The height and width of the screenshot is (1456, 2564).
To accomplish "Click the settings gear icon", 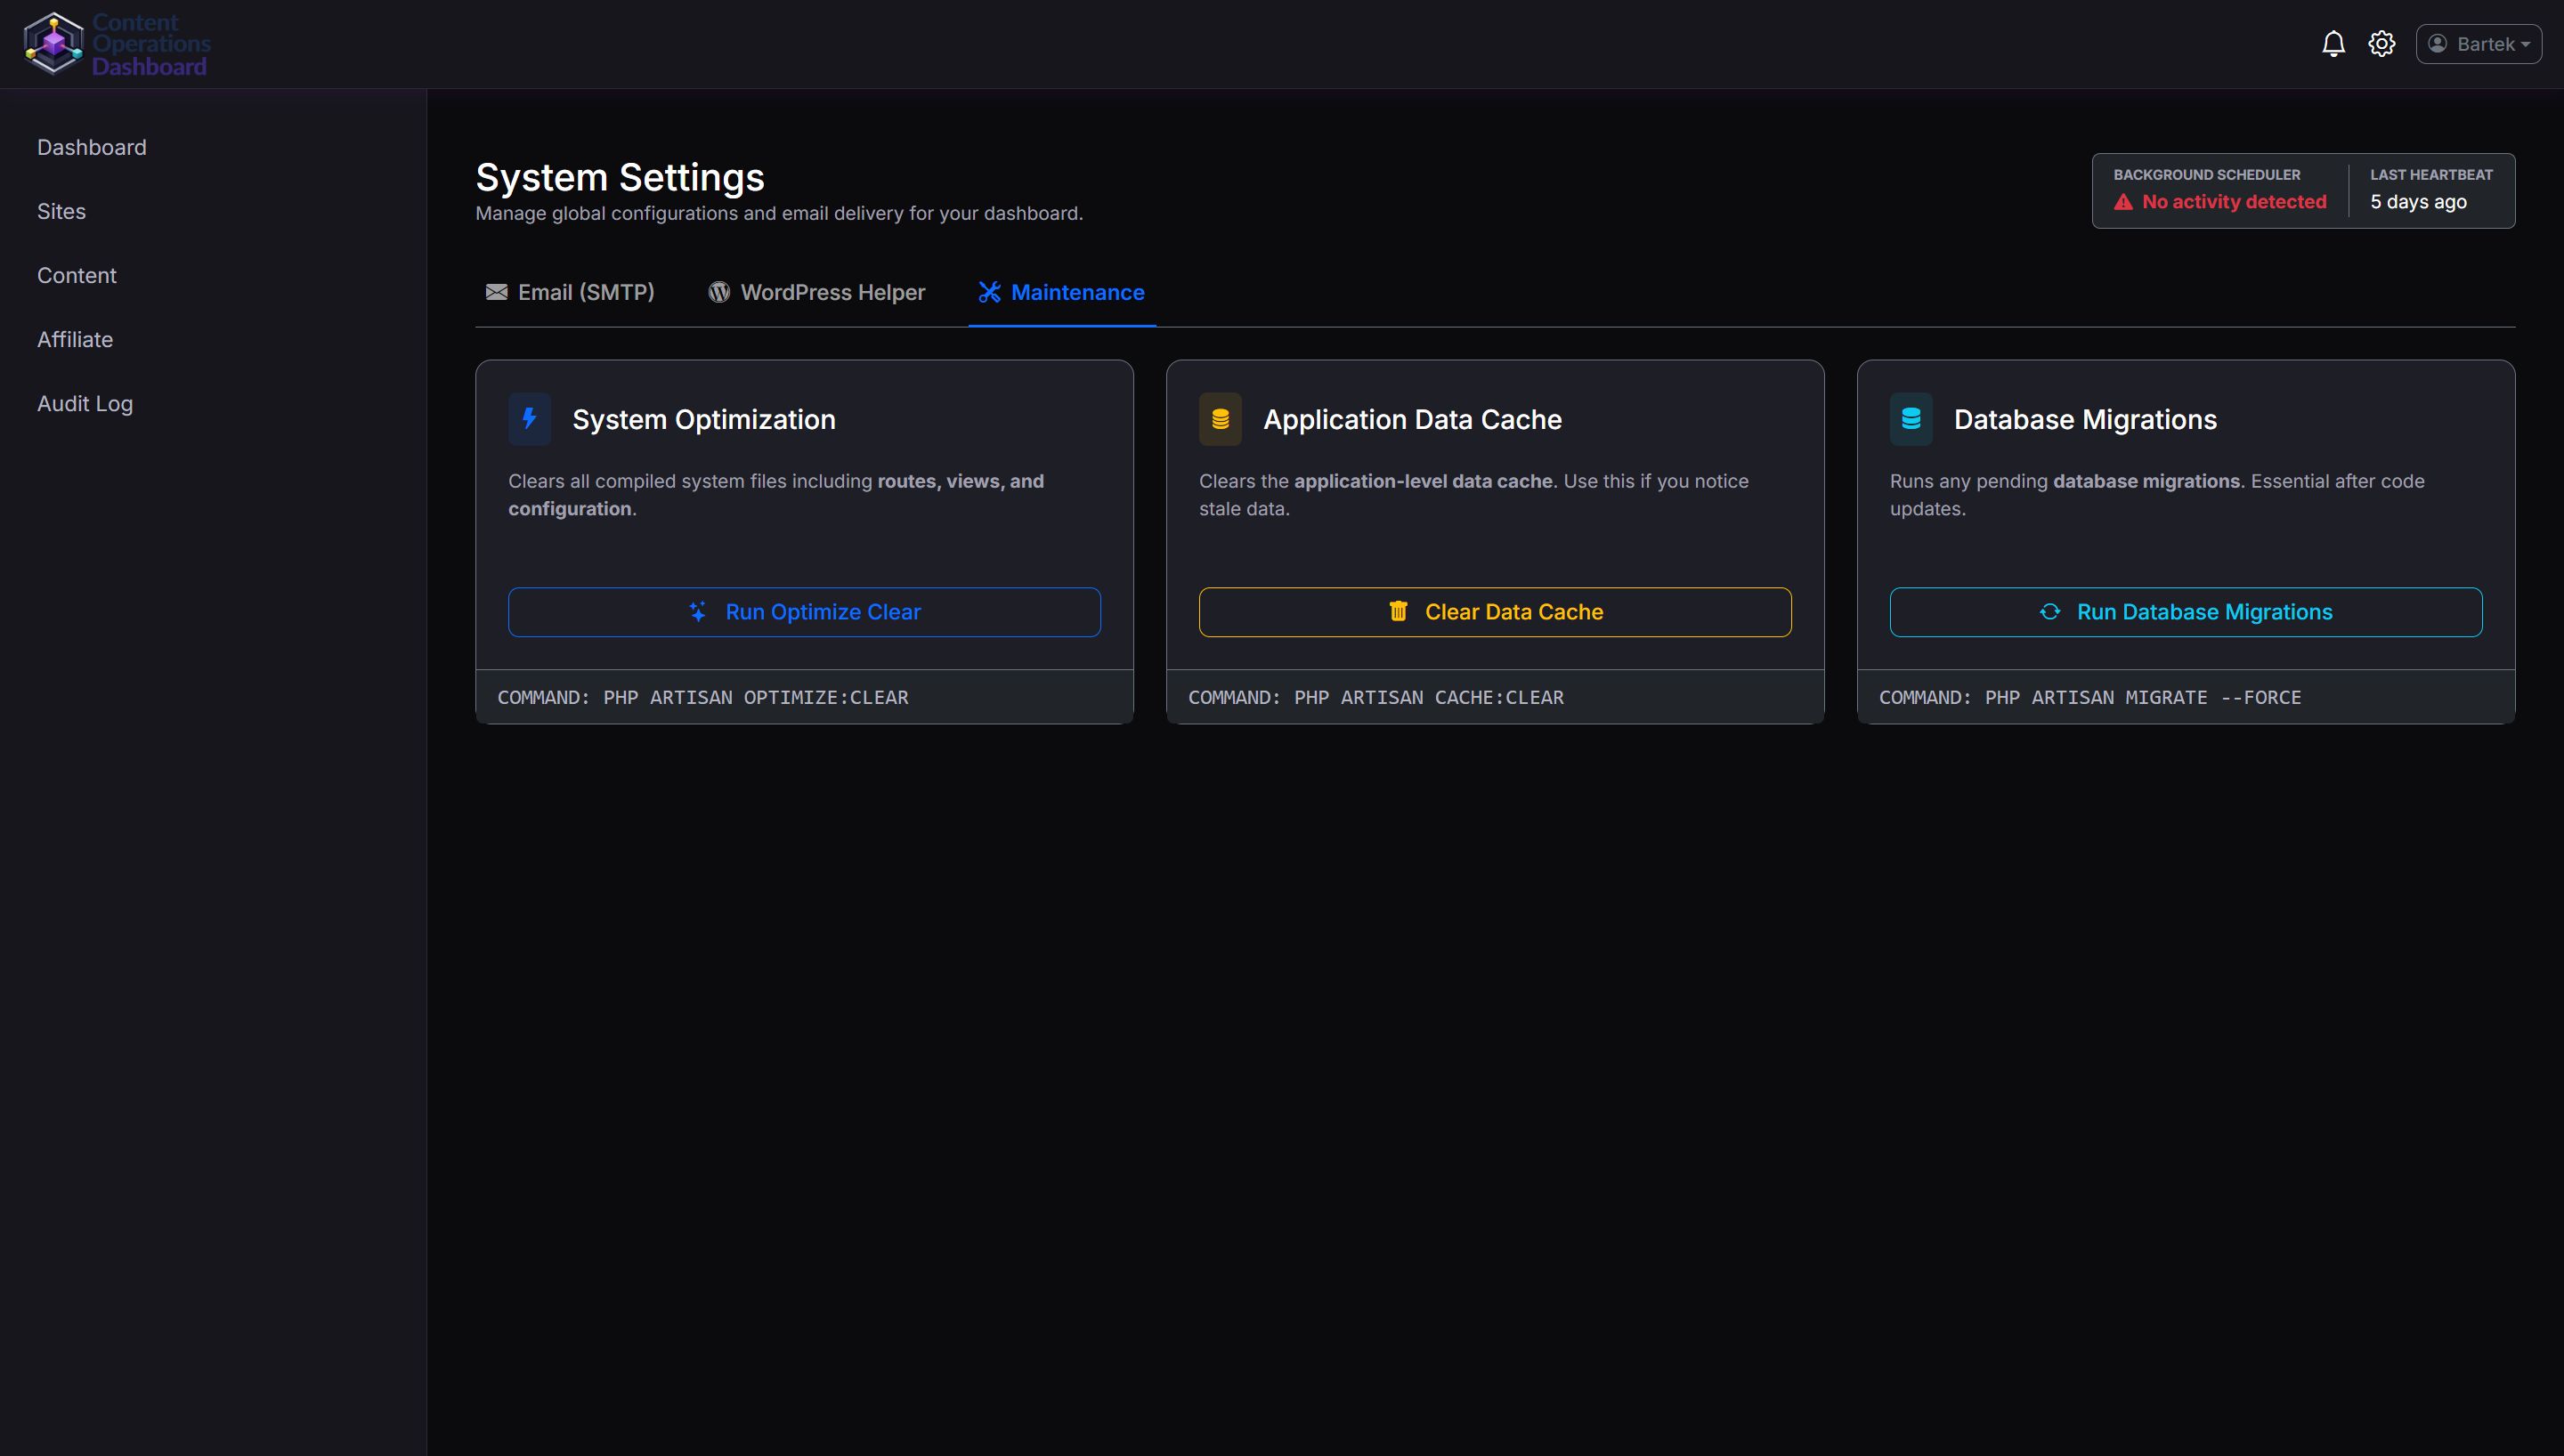I will pyautogui.click(x=2381, y=44).
